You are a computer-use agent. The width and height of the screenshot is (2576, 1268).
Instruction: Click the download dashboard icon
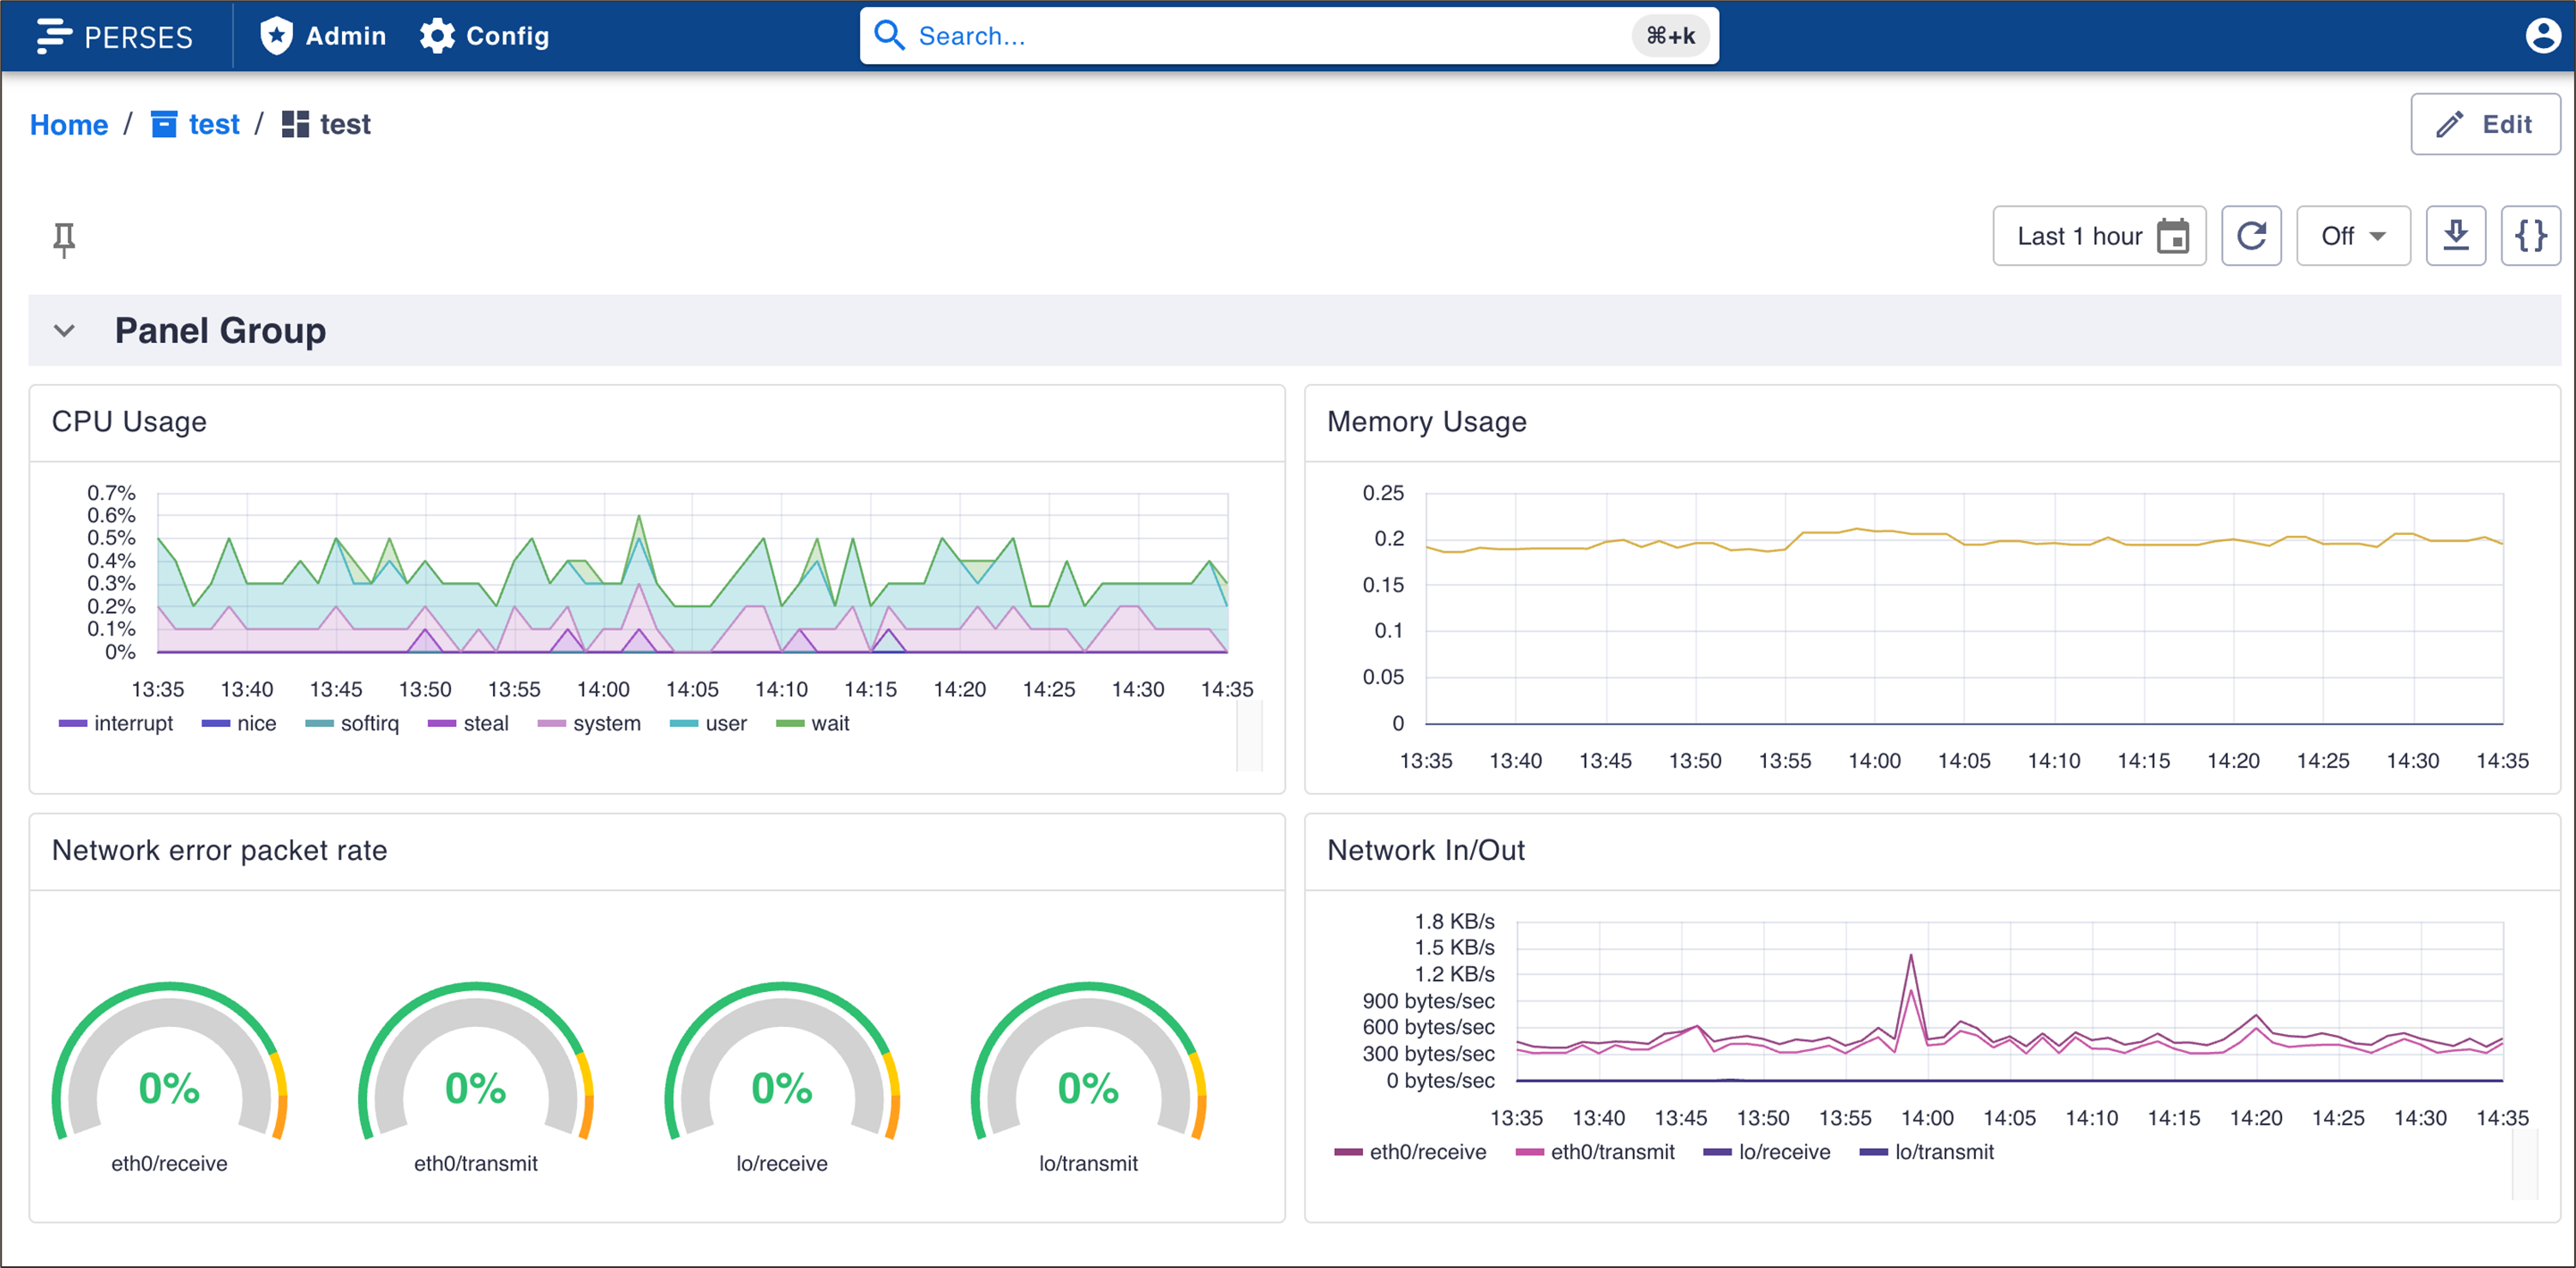click(x=2455, y=236)
